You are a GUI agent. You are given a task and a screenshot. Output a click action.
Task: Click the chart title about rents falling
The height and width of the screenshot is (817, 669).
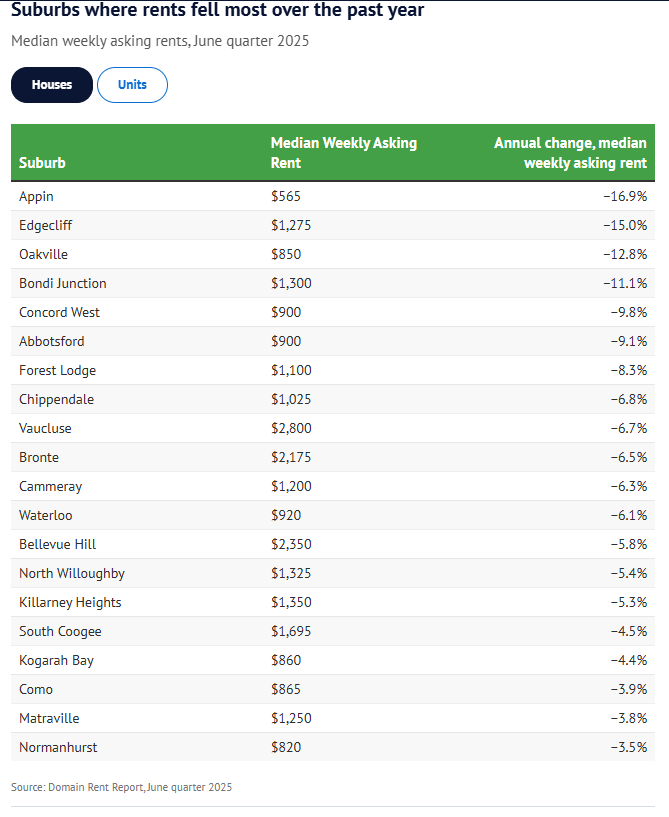click(x=217, y=11)
